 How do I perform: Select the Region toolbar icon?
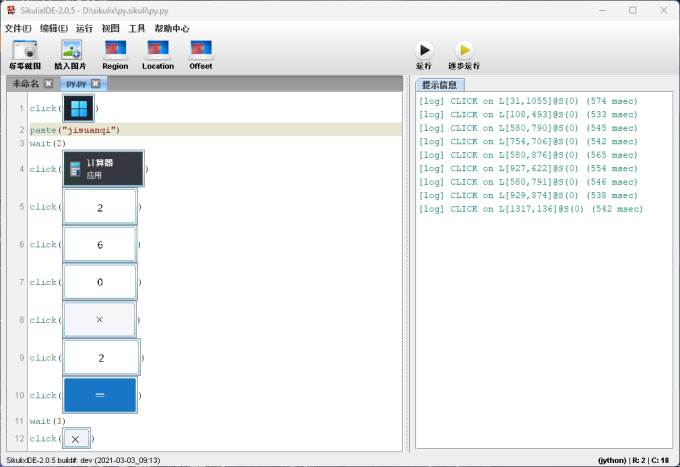[115, 49]
